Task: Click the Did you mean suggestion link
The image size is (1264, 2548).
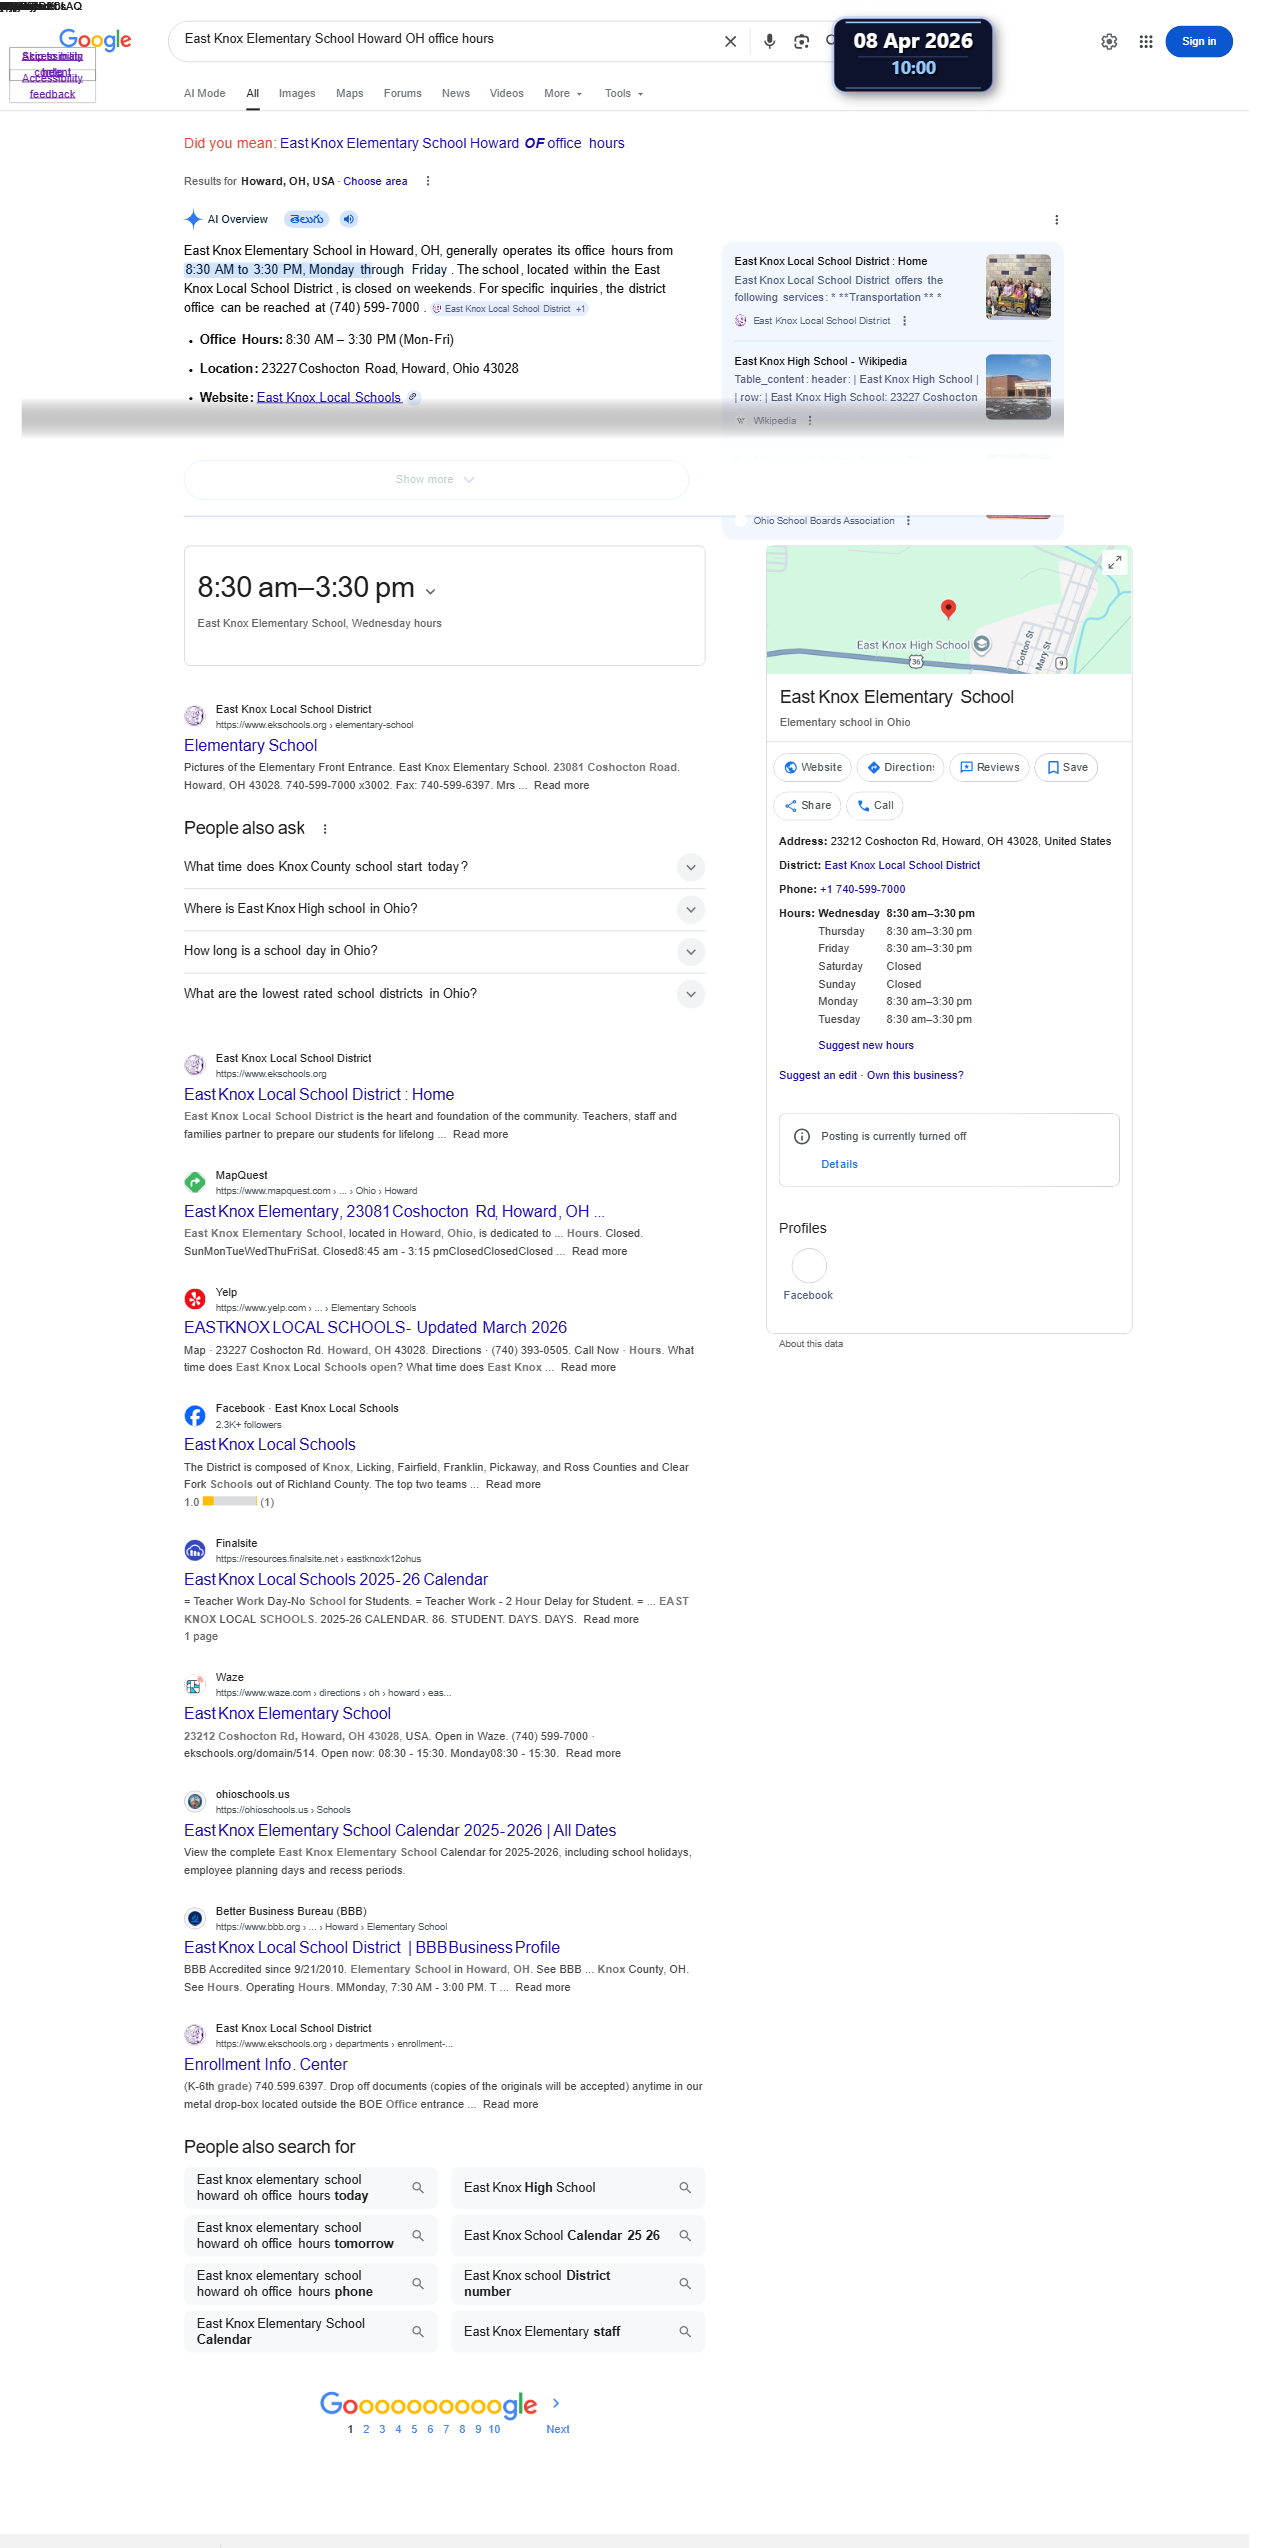Action: 452,143
